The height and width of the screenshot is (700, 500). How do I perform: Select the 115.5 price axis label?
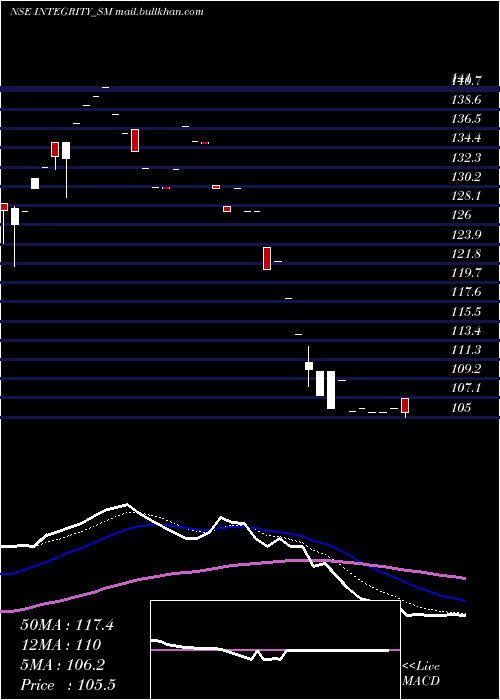point(466,312)
